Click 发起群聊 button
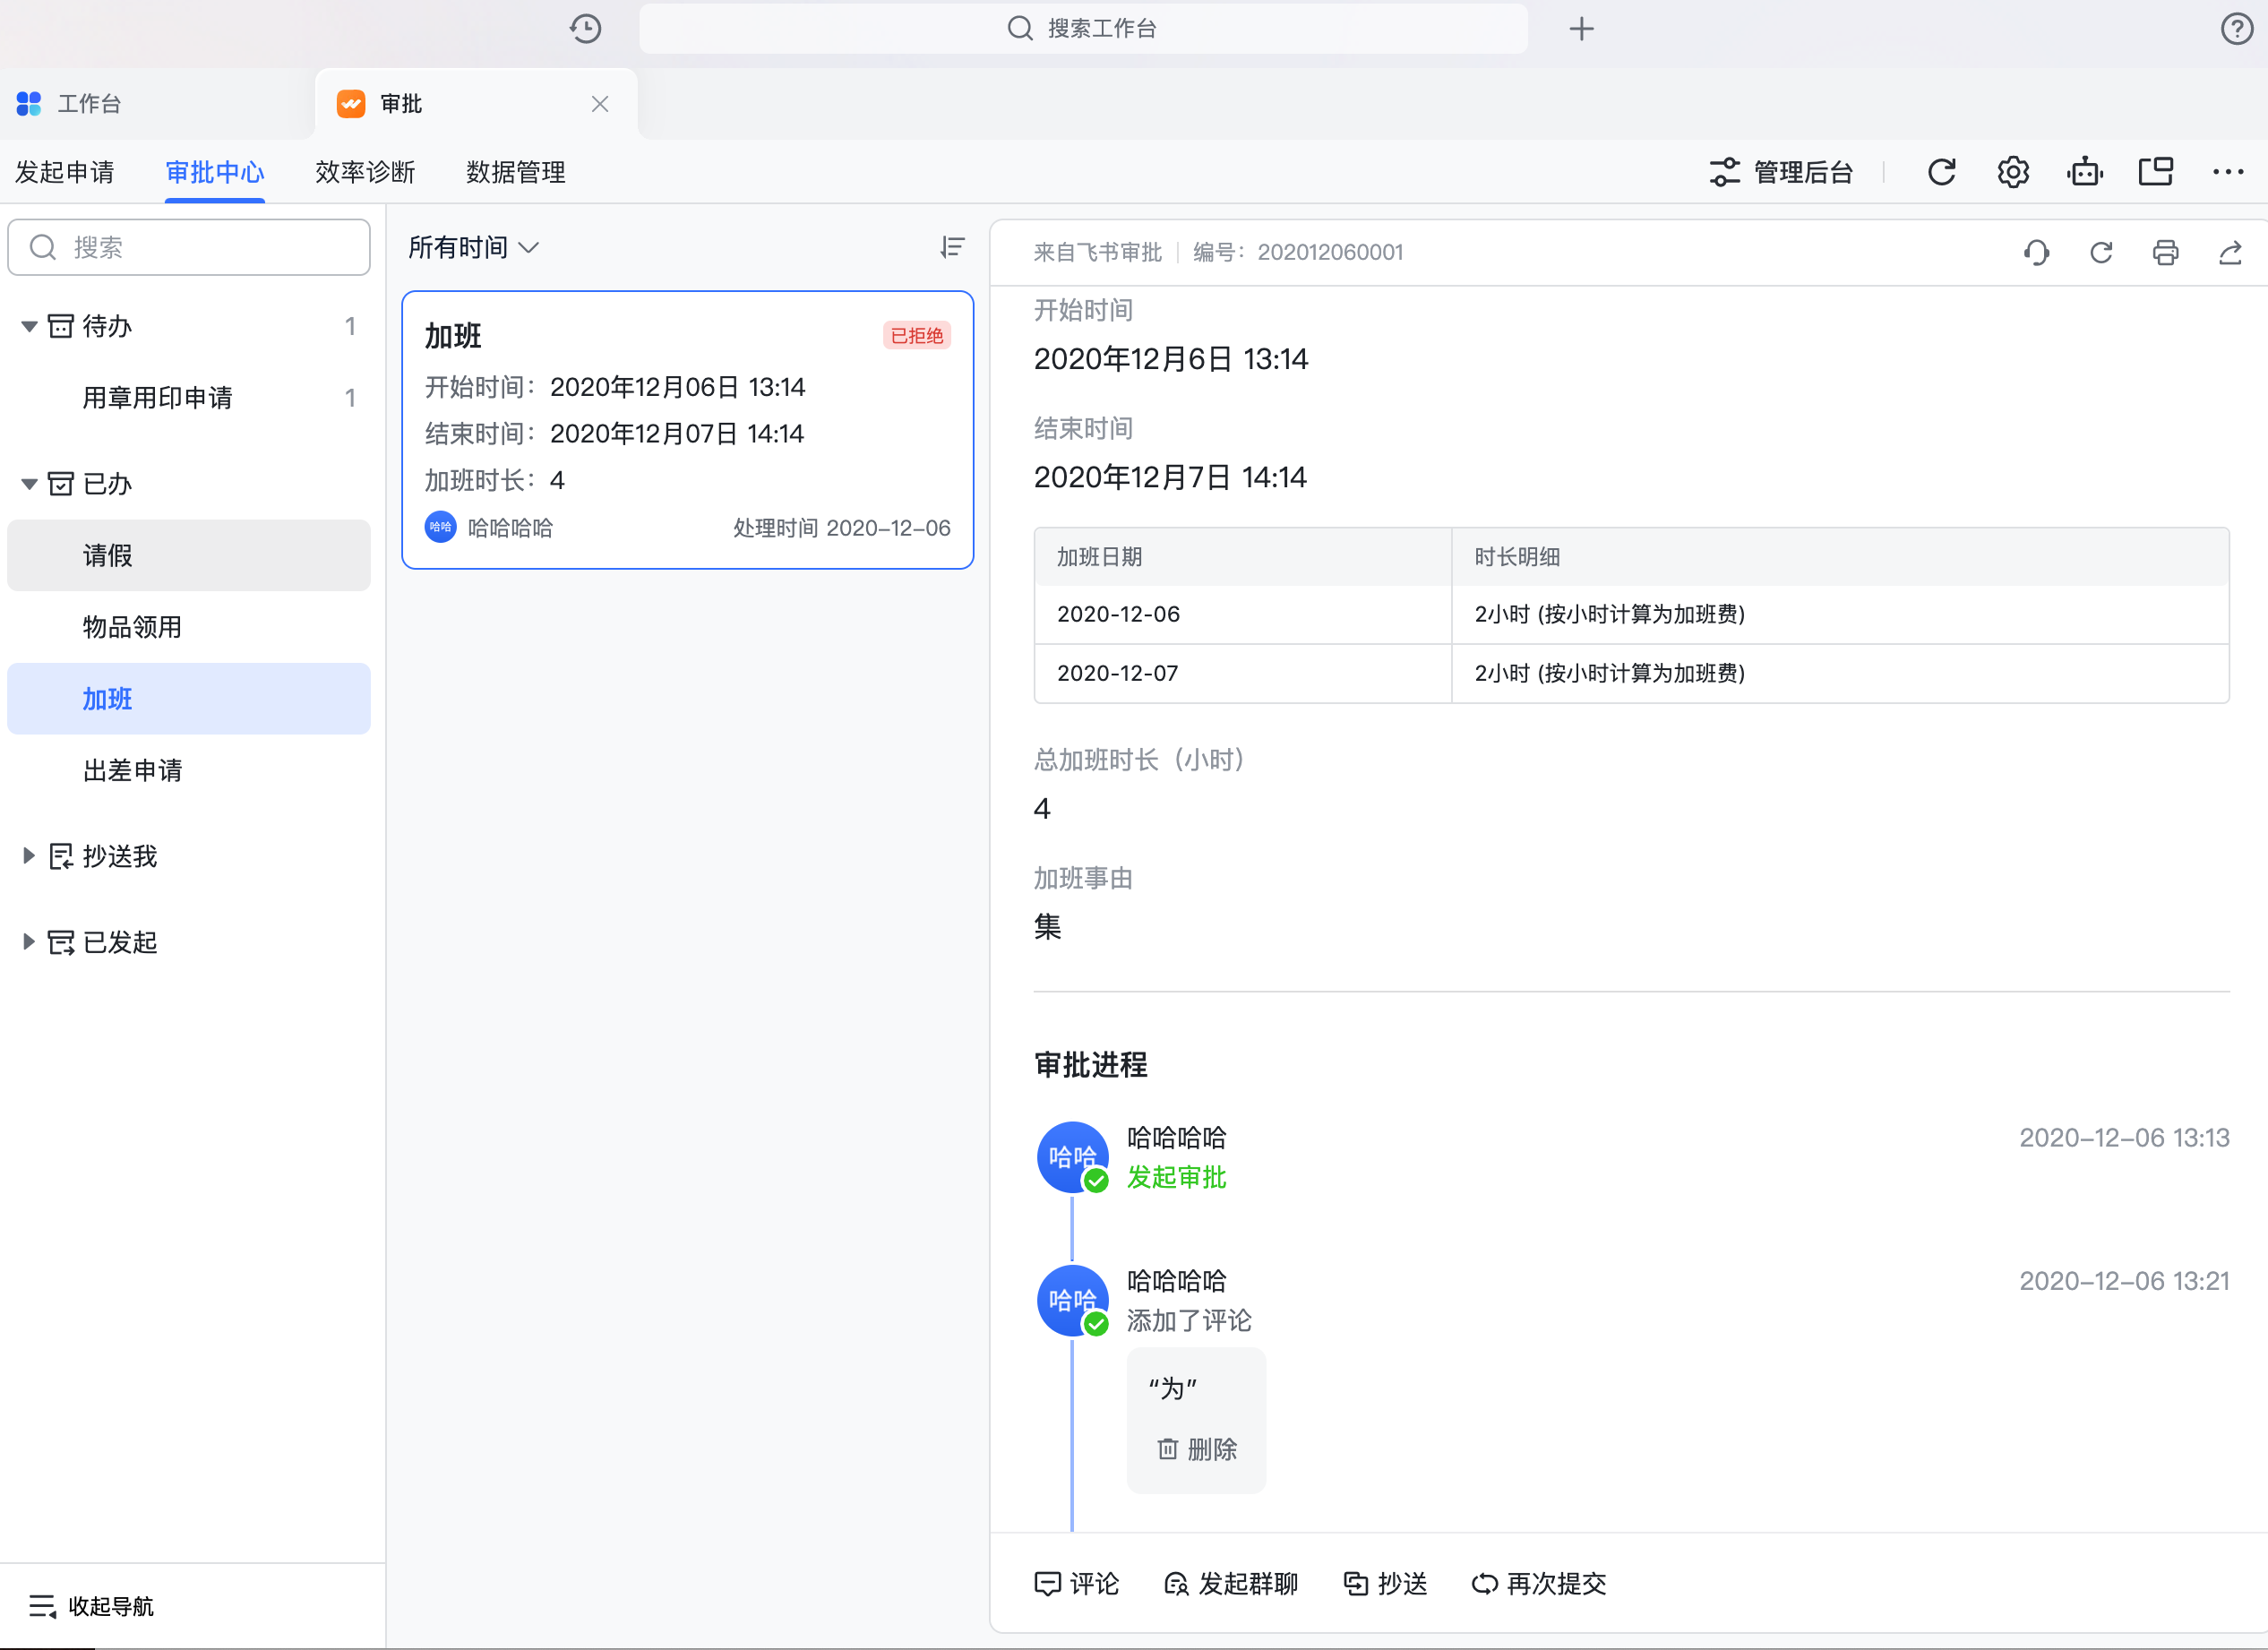 (1231, 1584)
